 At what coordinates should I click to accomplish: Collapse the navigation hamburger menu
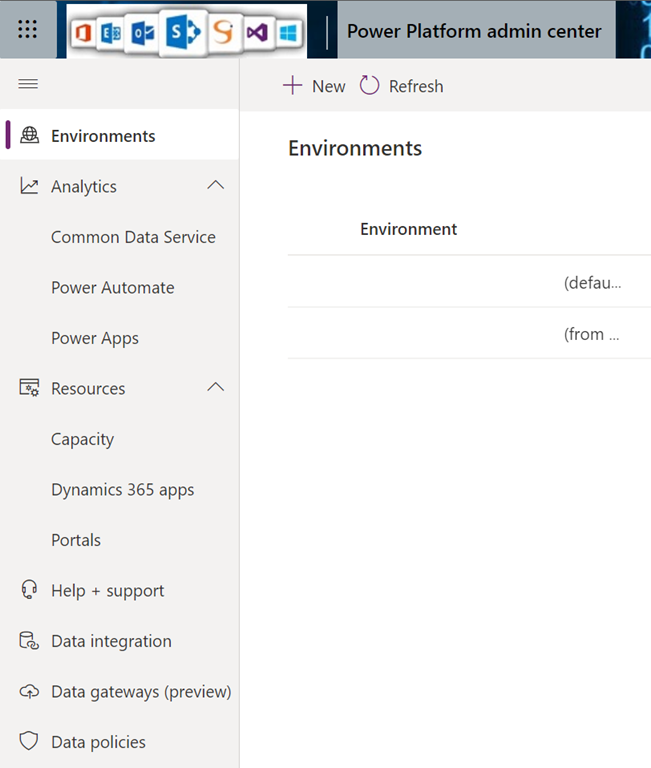28,84
